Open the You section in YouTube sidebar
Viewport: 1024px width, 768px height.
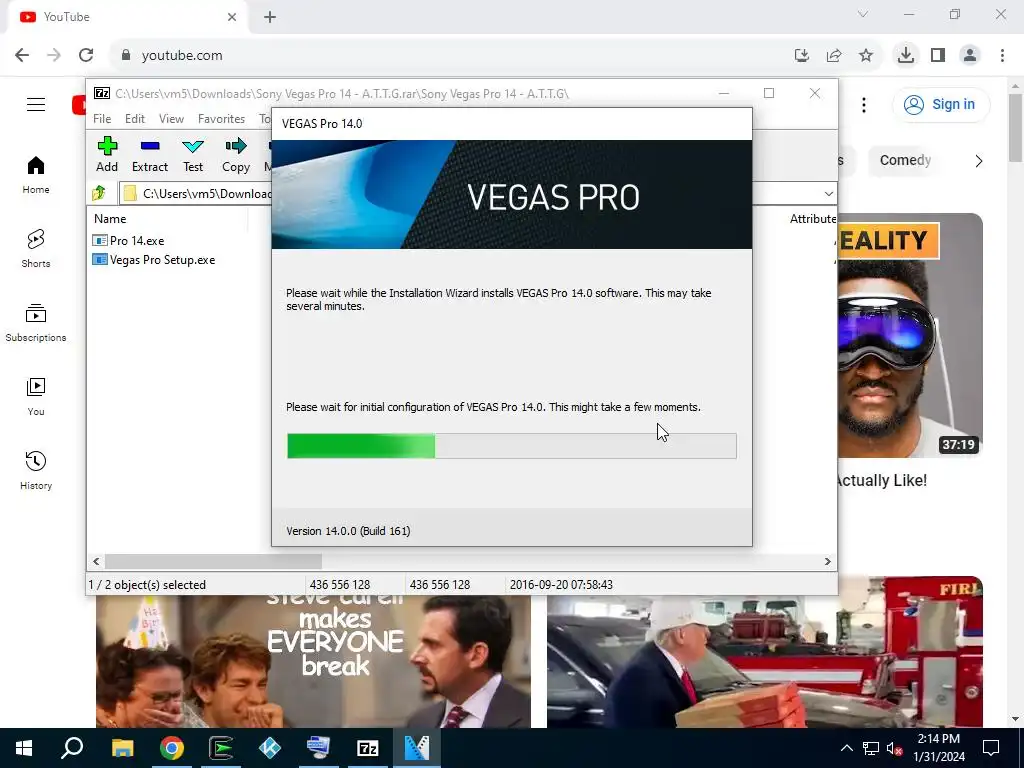pos(36,396)
